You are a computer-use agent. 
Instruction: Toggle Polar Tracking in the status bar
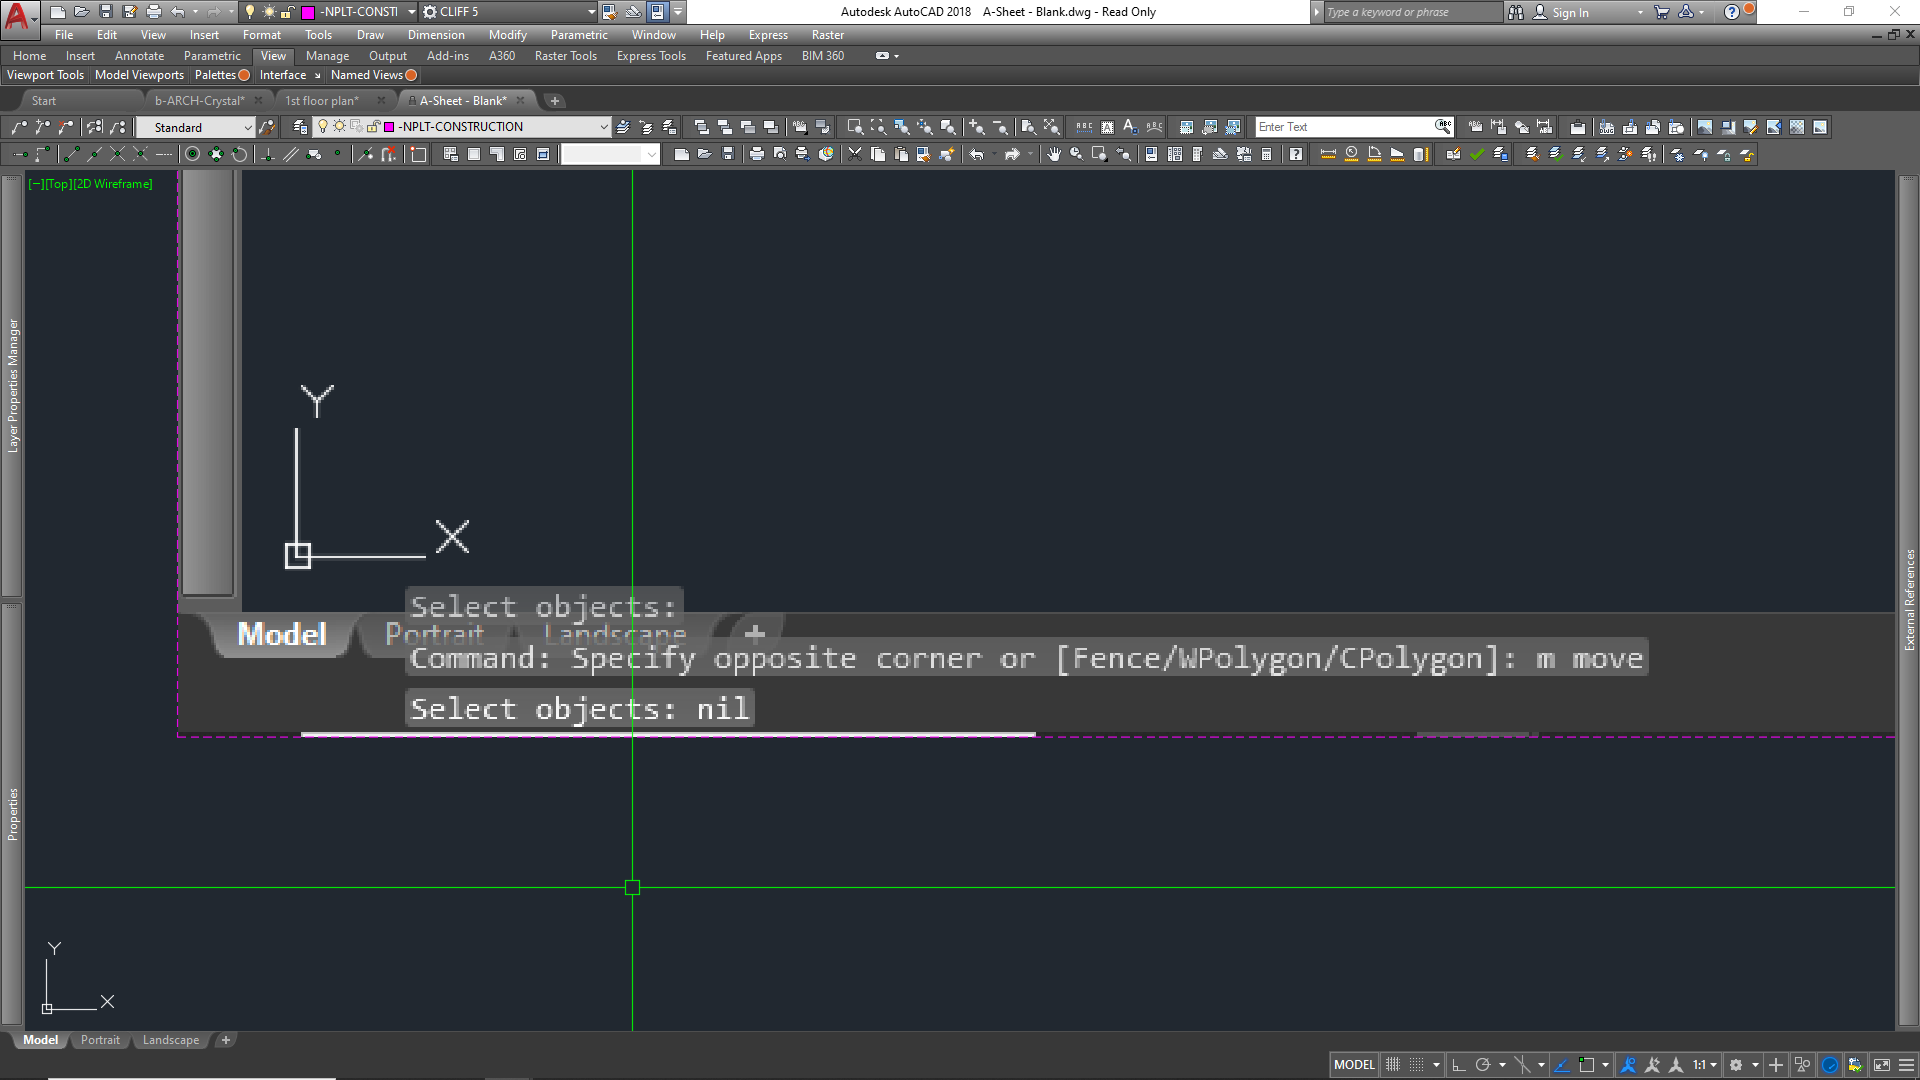1484,1064
